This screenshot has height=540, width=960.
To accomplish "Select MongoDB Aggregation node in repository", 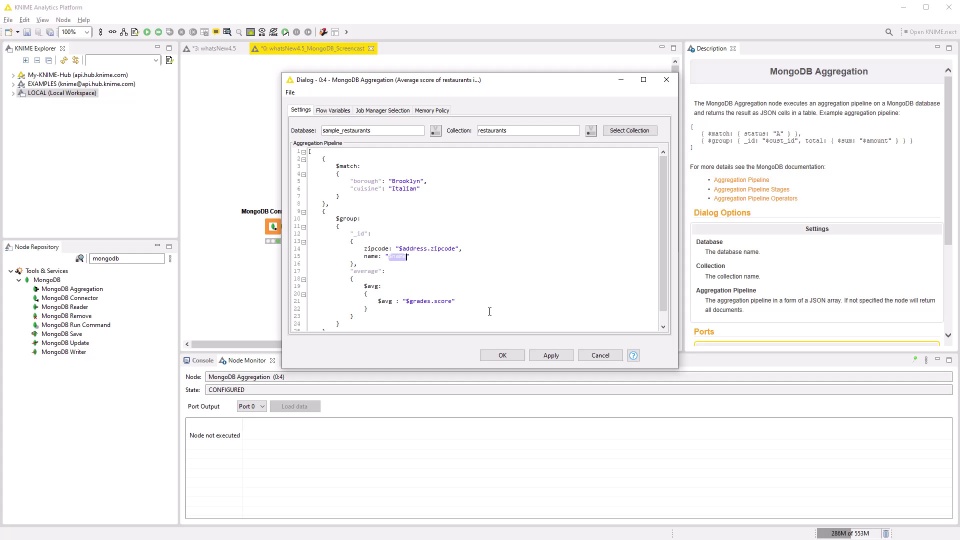I will click(72, 289).
